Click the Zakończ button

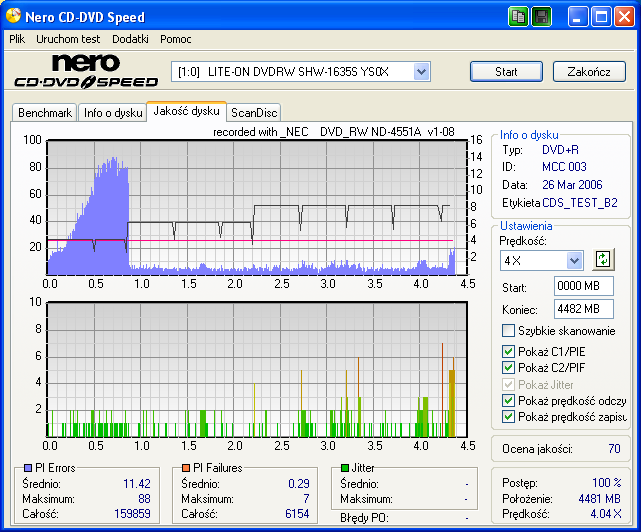pos(589,72)
